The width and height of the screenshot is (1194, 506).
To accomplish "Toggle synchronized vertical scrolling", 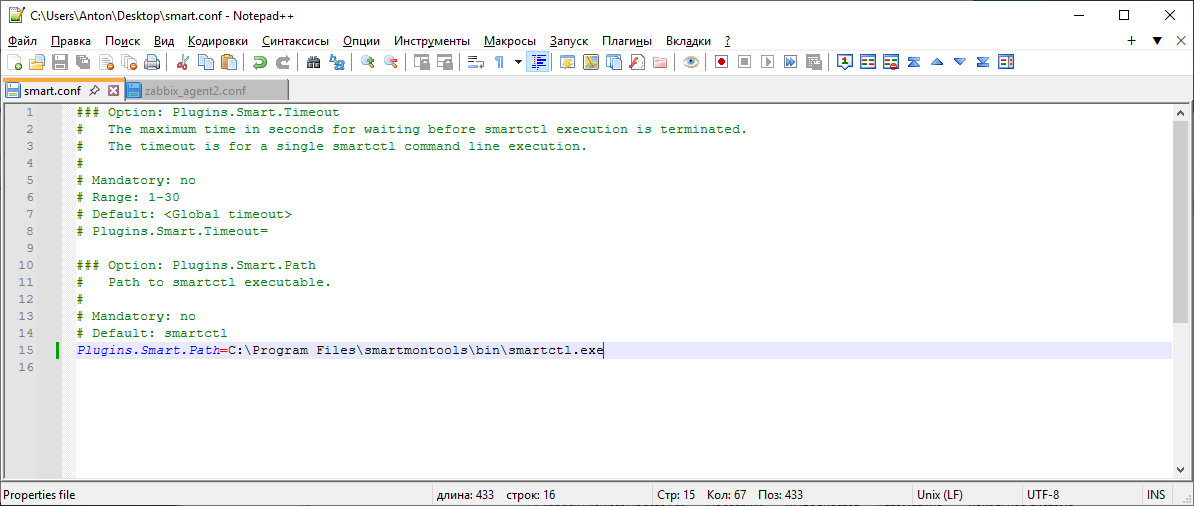I will point(421,62).
